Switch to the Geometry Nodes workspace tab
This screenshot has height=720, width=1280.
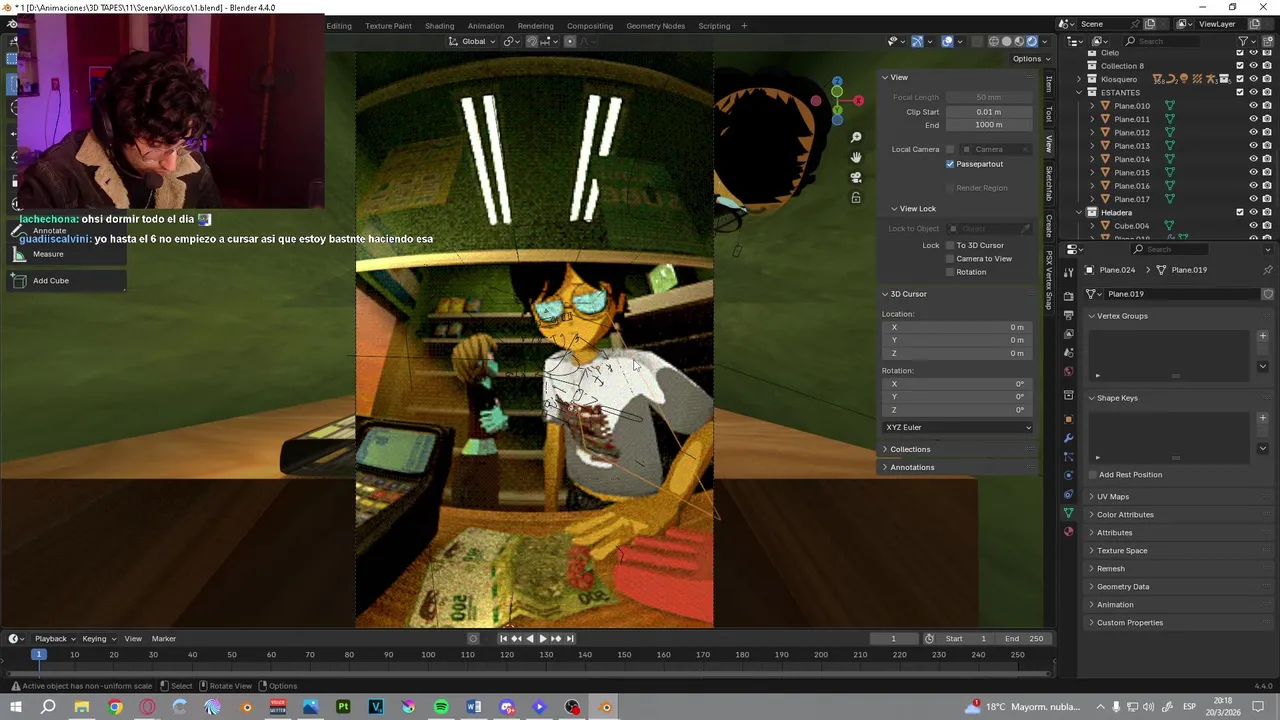click(655, 26)
